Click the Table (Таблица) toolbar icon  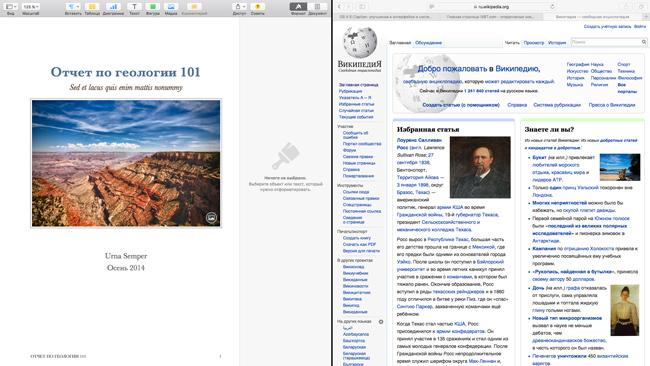click(92, 7)
